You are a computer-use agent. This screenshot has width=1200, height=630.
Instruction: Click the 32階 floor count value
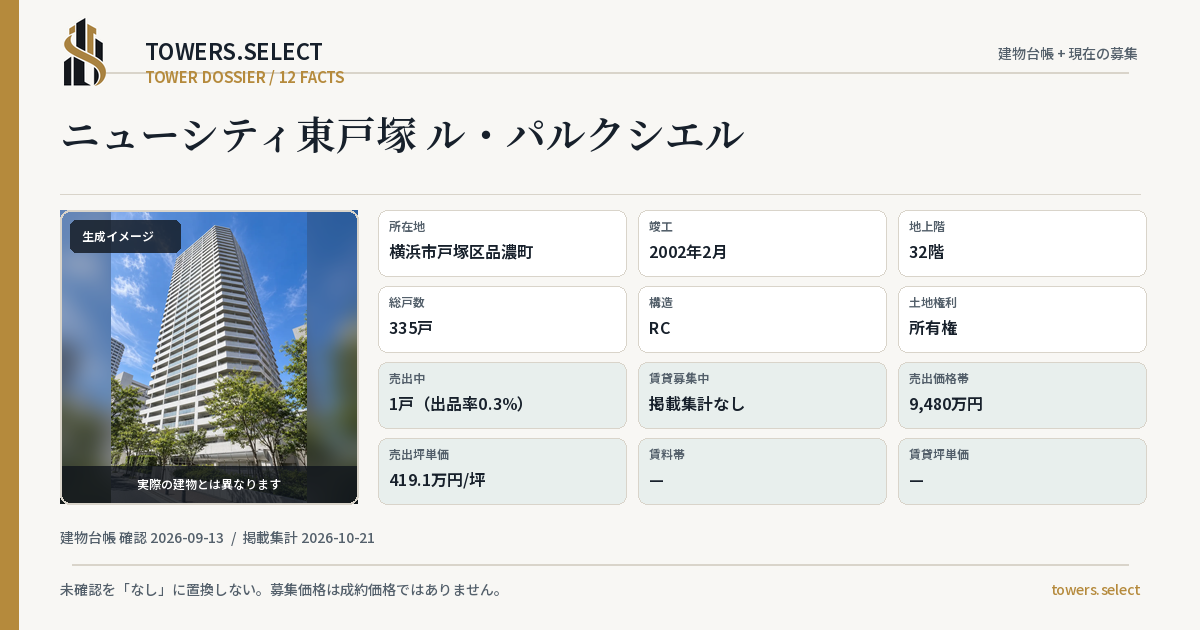926,252
